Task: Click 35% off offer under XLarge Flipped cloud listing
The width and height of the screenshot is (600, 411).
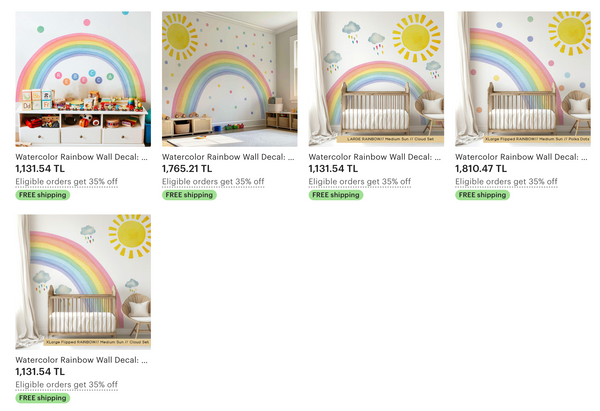Action: pyautogui.click(x=66, y=385)
